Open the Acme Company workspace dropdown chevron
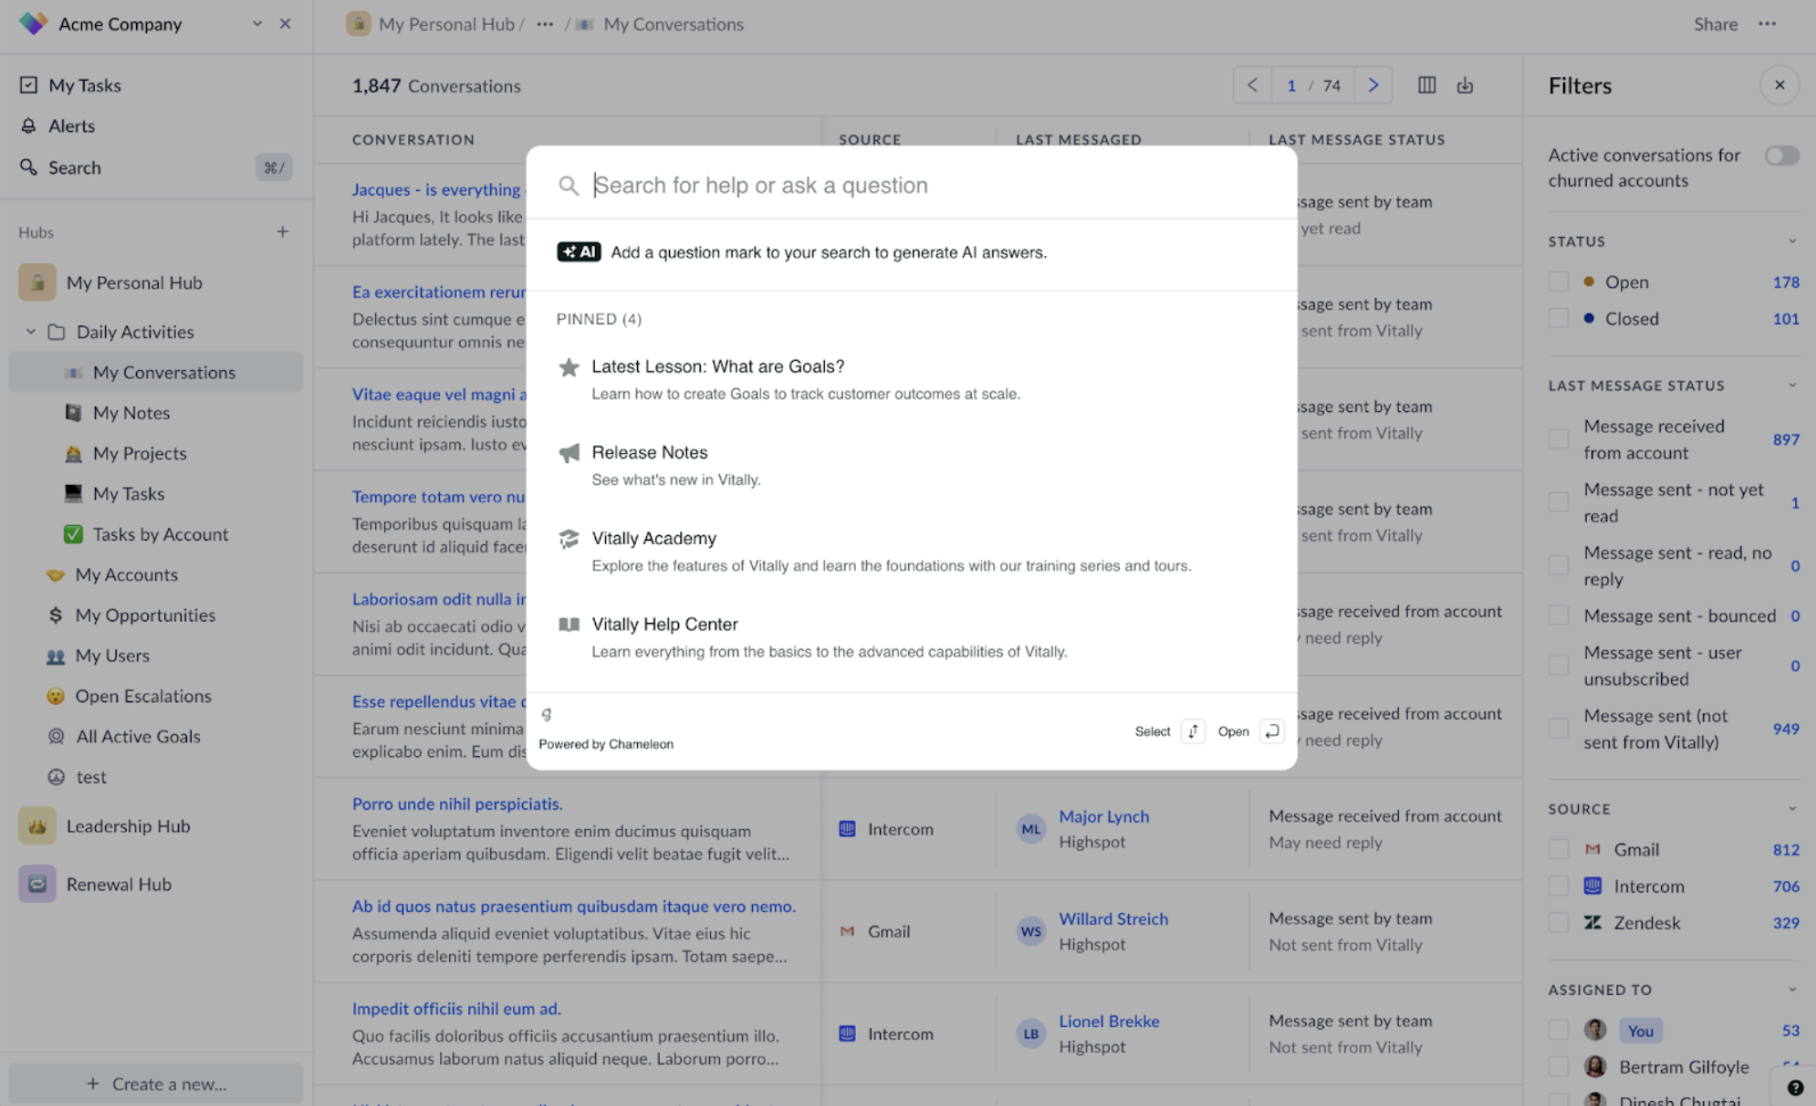 [x=257, y=23]
